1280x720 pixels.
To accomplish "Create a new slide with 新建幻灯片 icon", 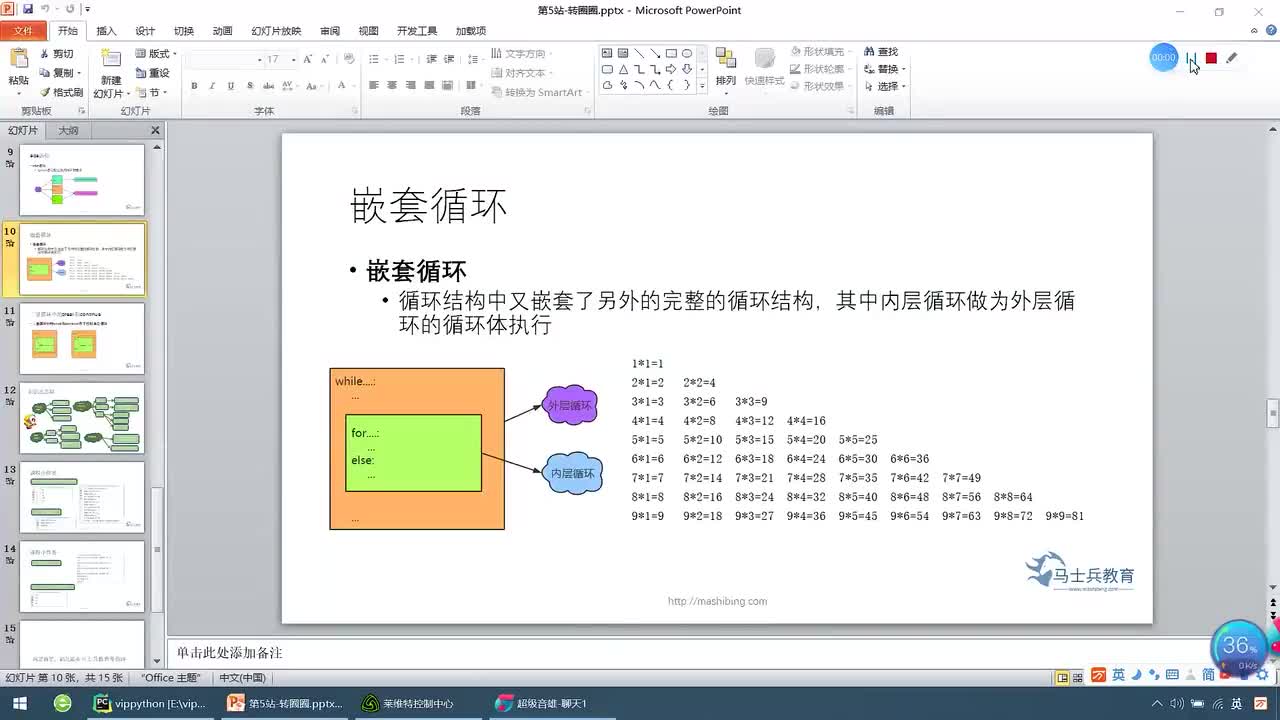I will (111, 60).
